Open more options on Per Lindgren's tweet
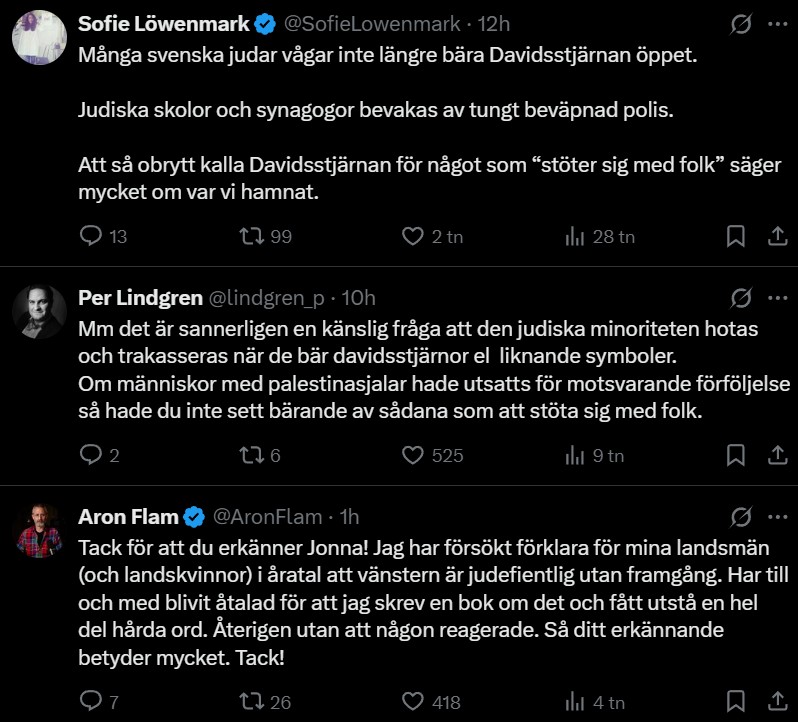The height and width of the screenshot is (722, 798). tap(777, 297)
